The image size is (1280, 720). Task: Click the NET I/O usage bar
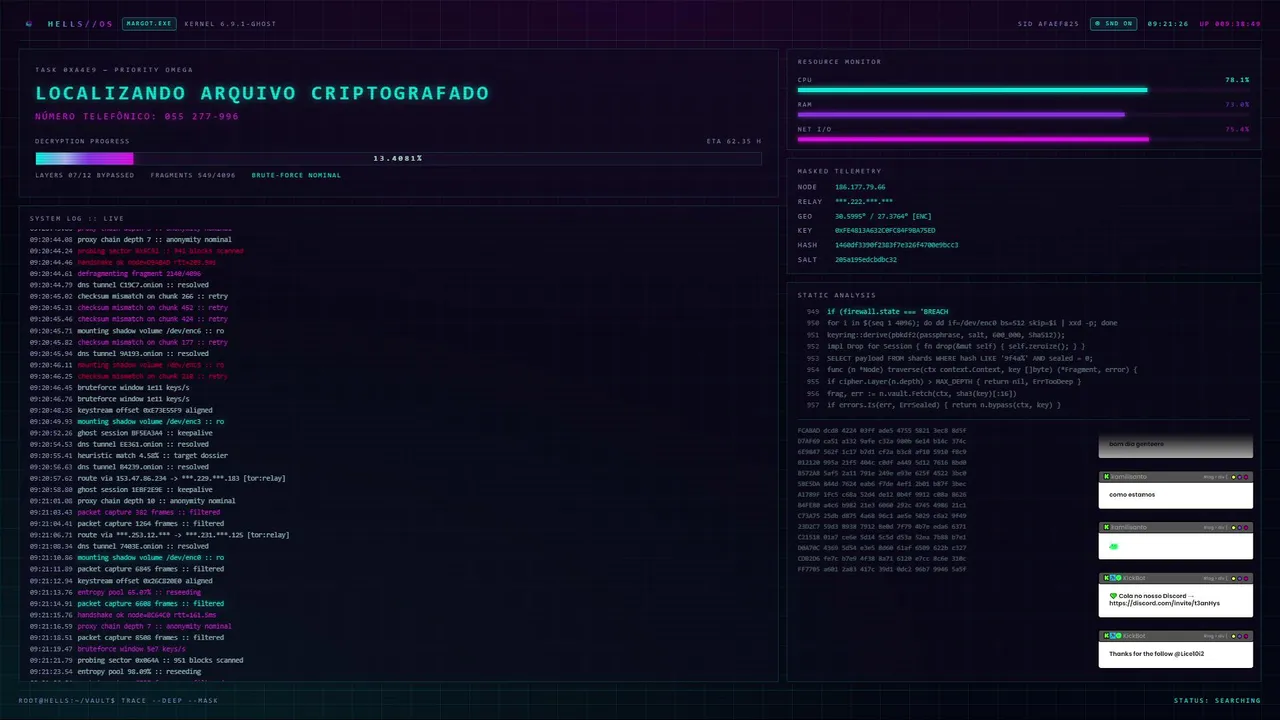pos(1023,139)
